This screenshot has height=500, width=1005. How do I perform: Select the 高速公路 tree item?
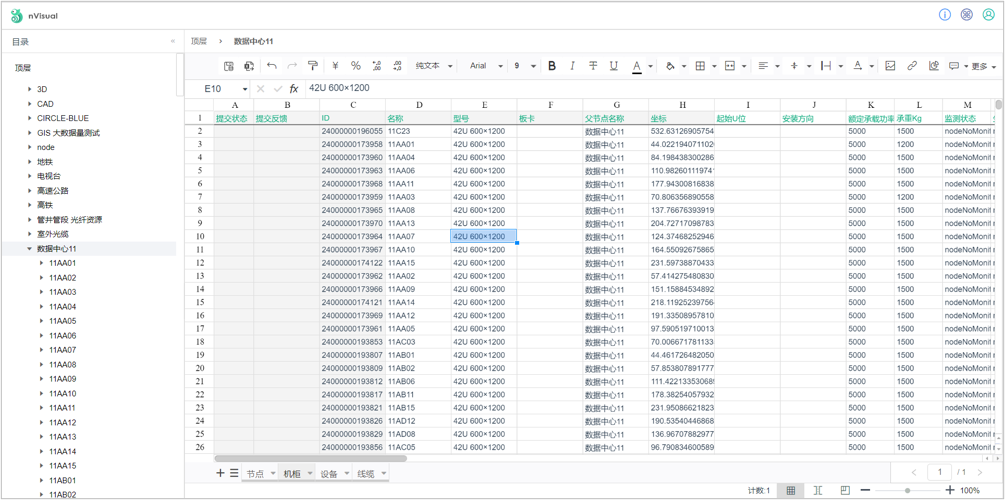click(53, 190)
